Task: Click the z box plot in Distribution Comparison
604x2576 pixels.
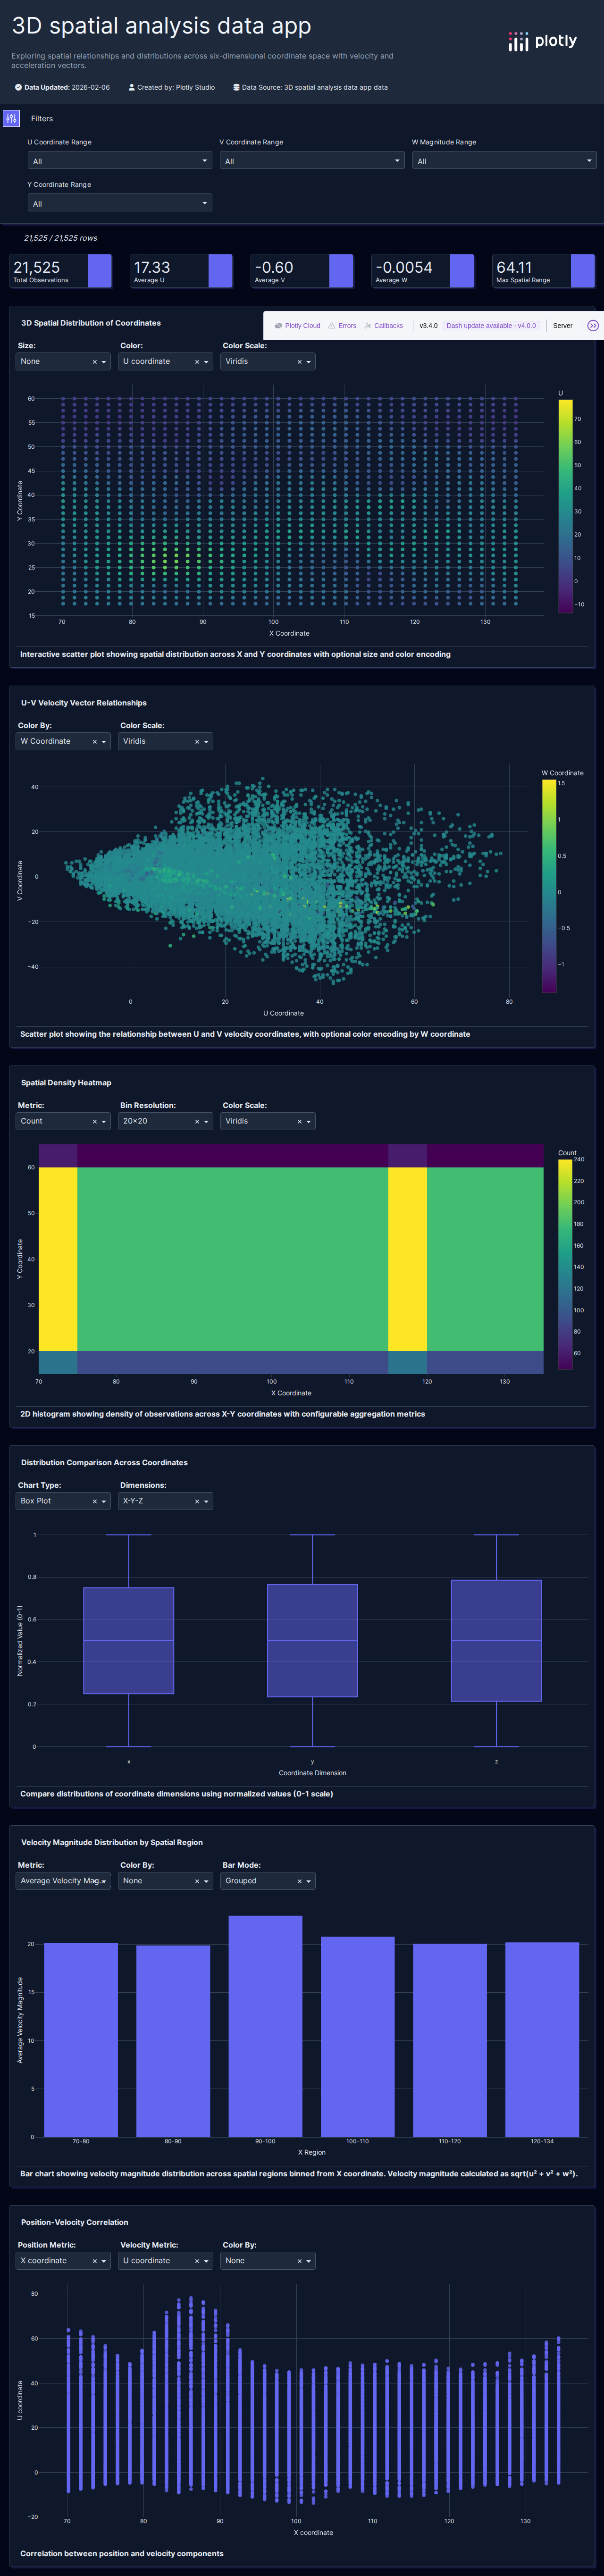Action: (496, 1640)
